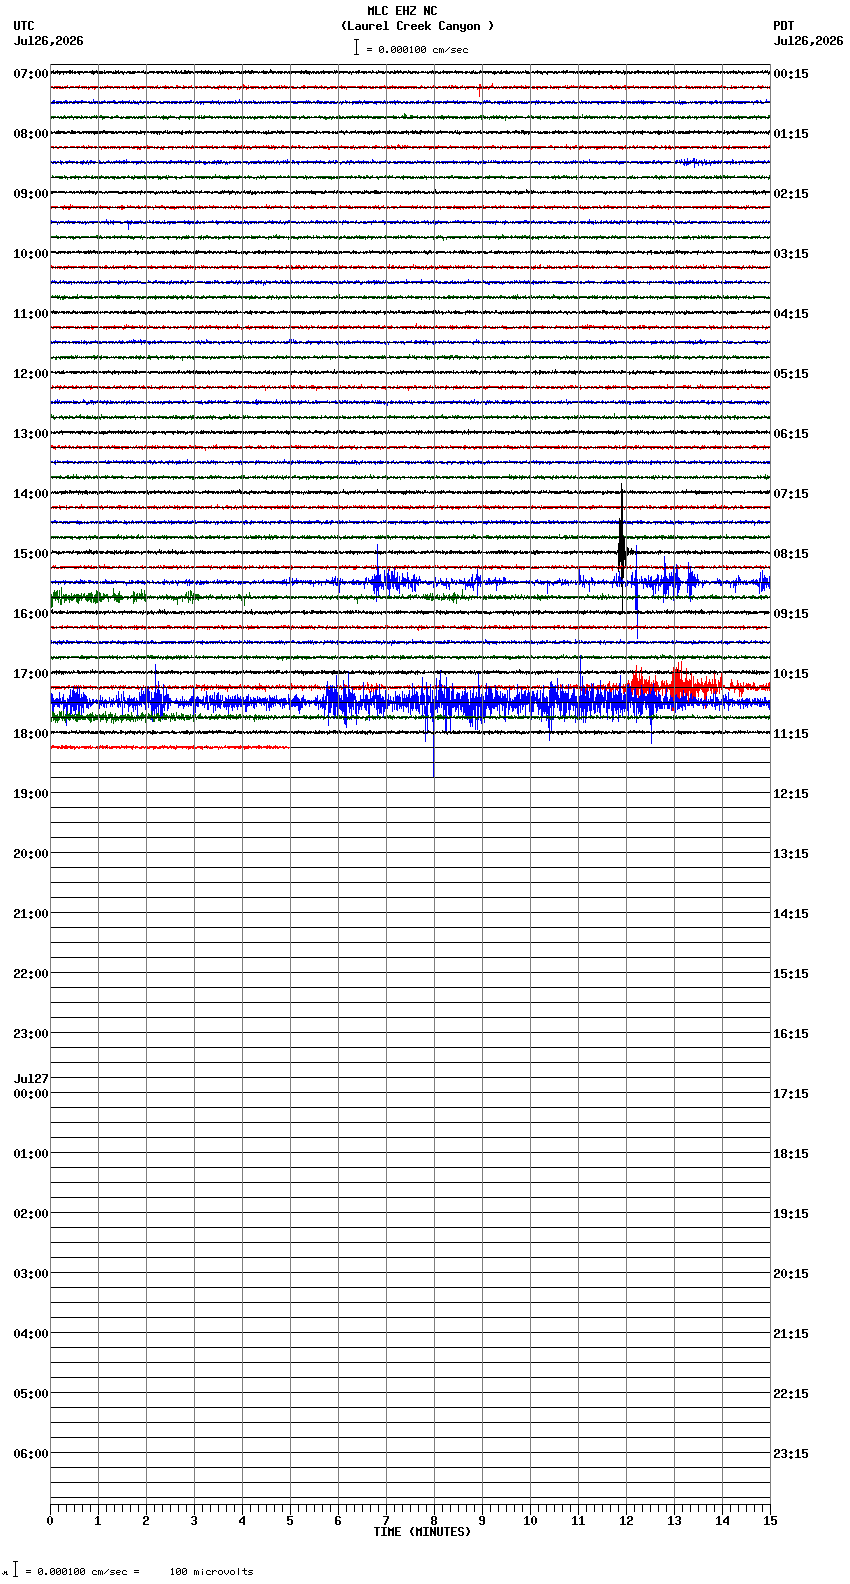Click the 08:00 UTC time label

tap(31, 134)
